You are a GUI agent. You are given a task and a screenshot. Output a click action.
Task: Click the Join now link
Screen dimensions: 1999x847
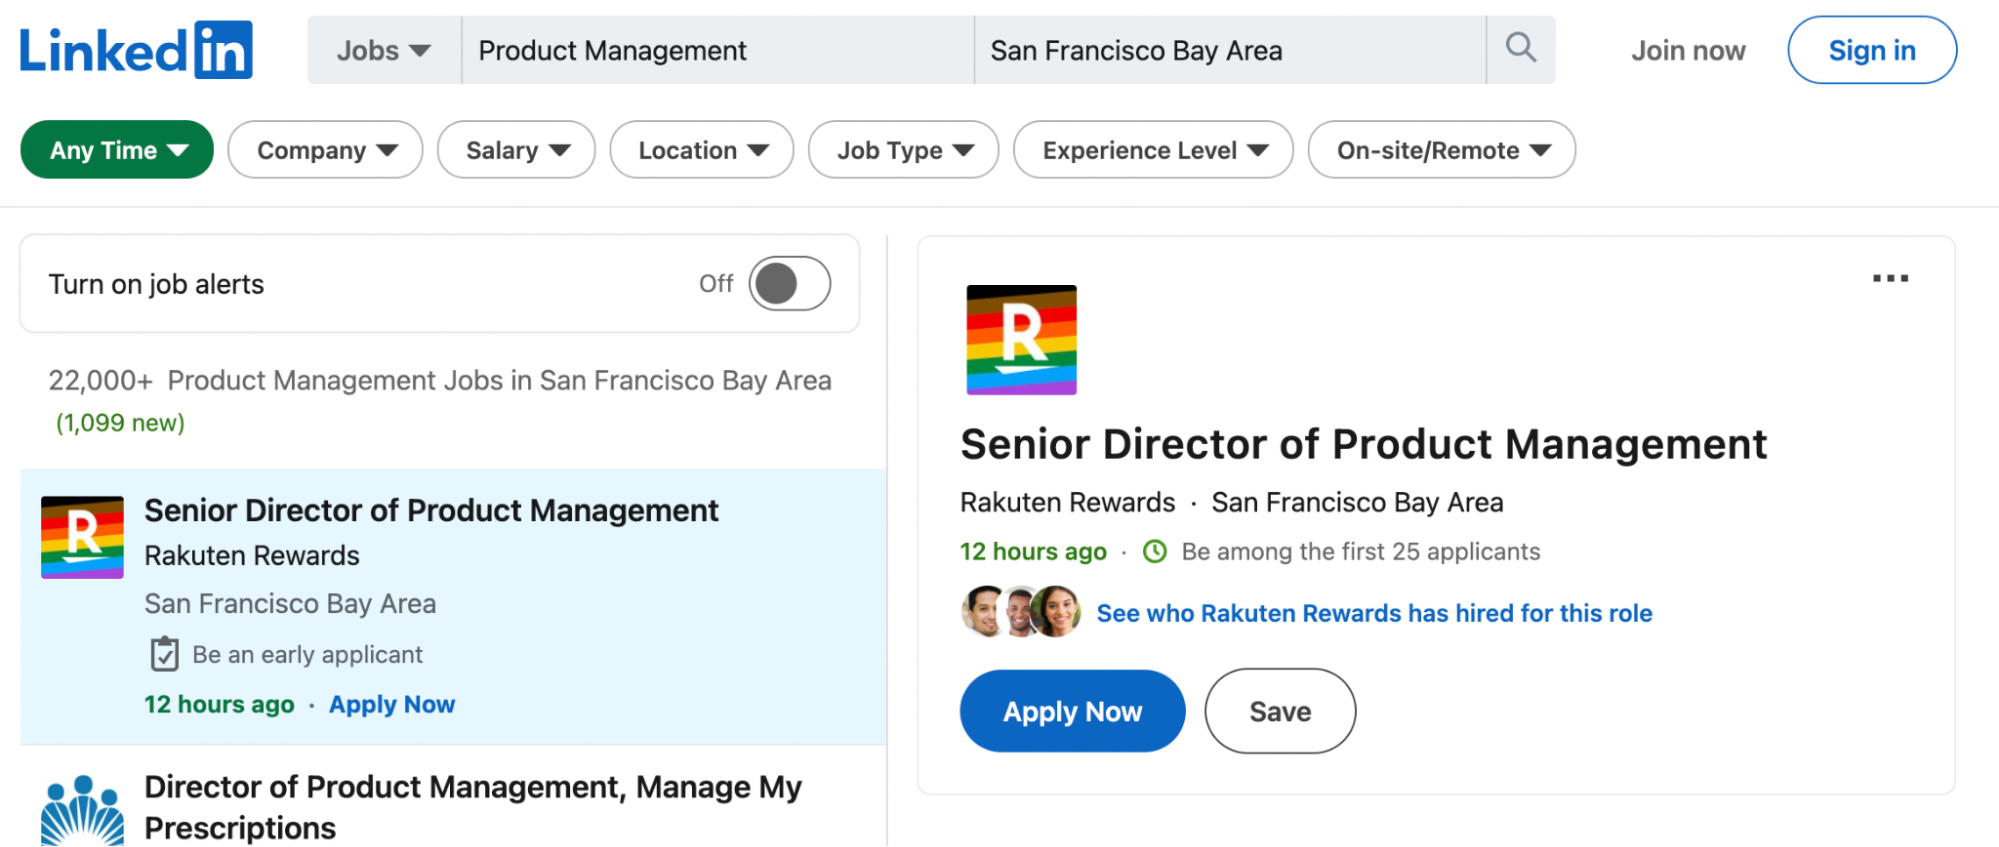(1688, 50)
